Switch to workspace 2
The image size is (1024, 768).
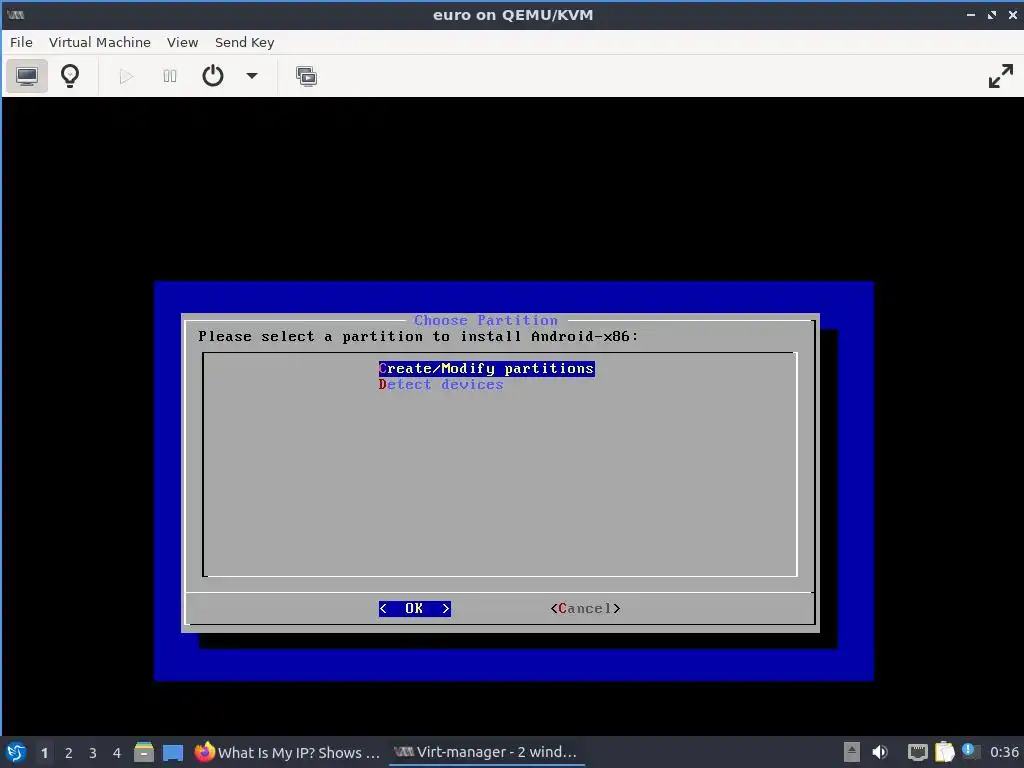point(69,753)
